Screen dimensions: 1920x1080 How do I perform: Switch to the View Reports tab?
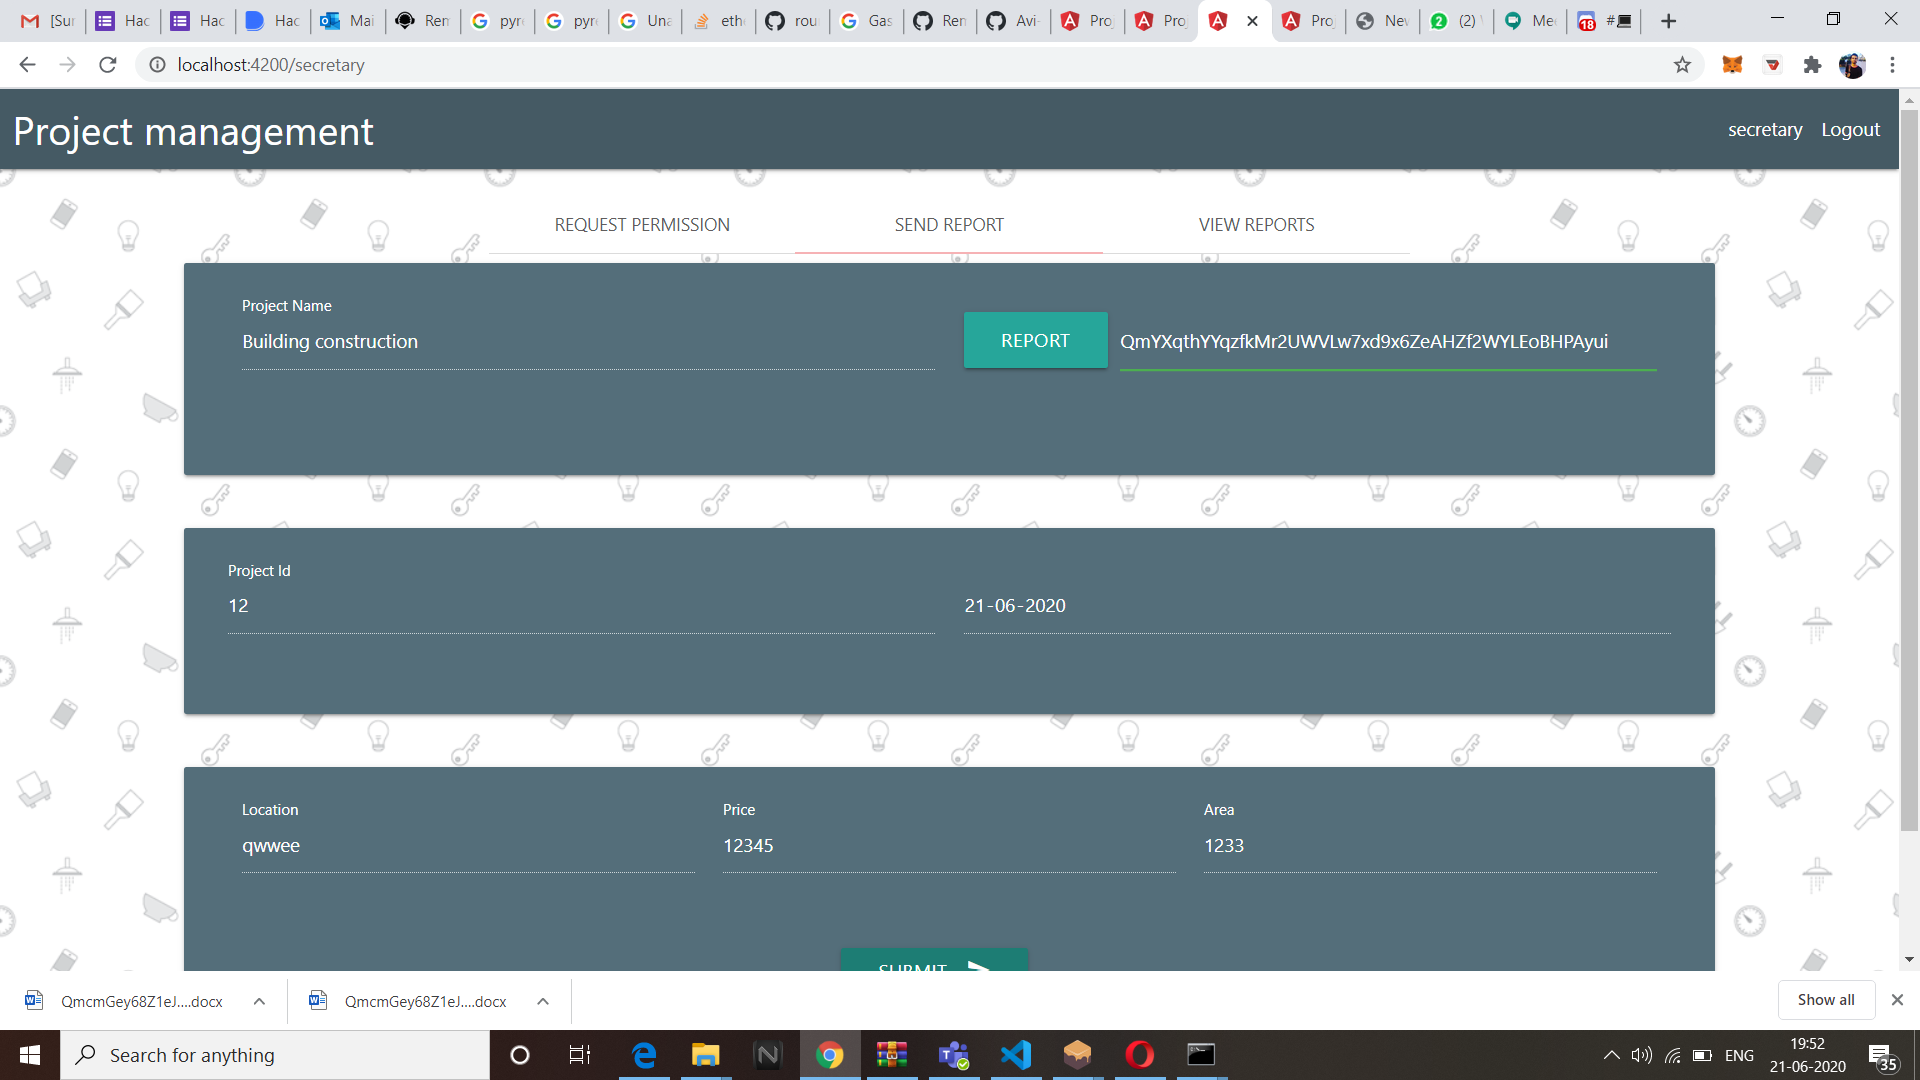click(1256, 225)
